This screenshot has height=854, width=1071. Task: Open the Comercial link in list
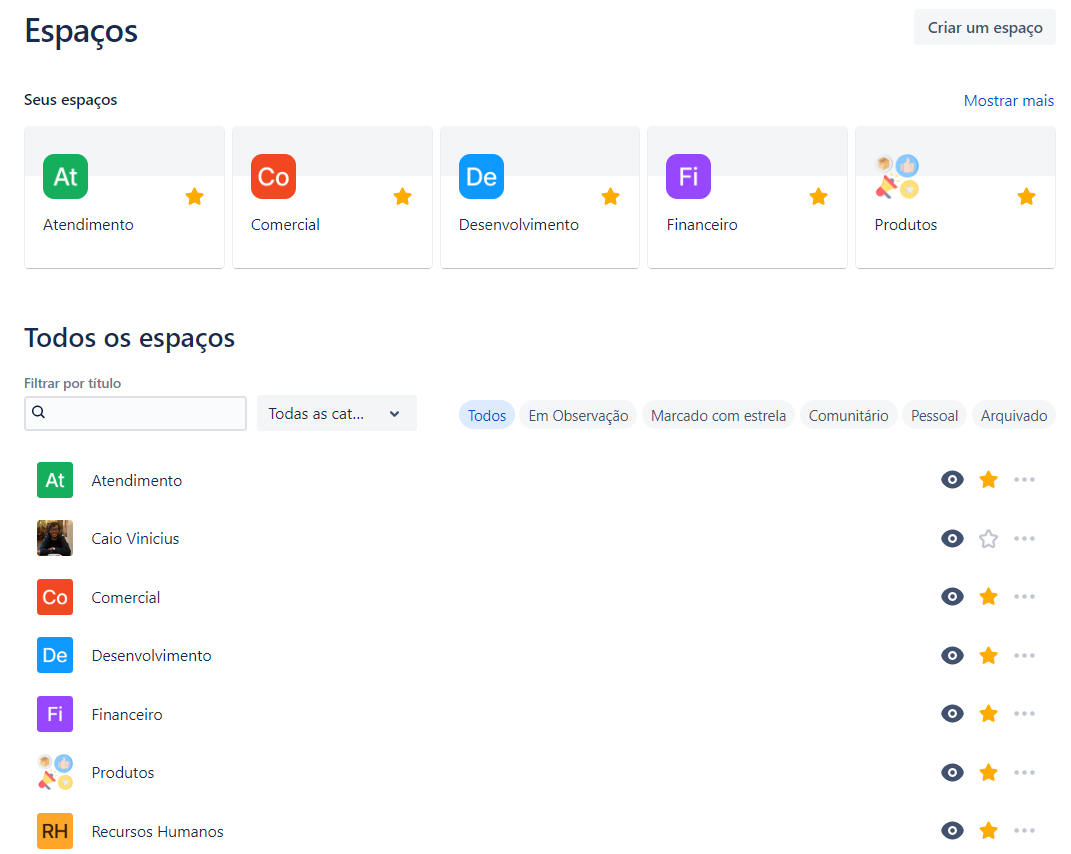coord(126,597)
